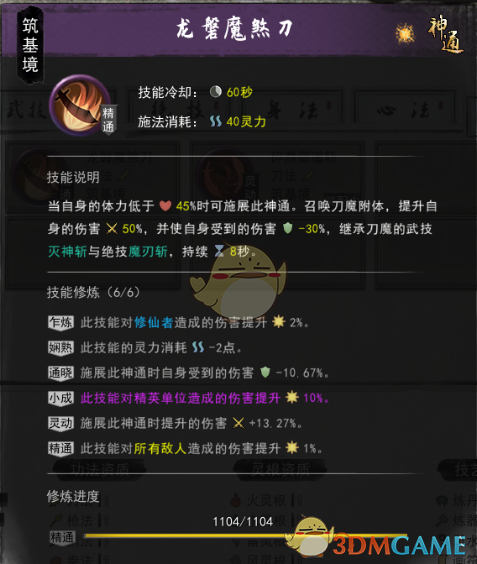Click the 灵动 training level tag
Viewport: 477px width, 564px height.
61,423
